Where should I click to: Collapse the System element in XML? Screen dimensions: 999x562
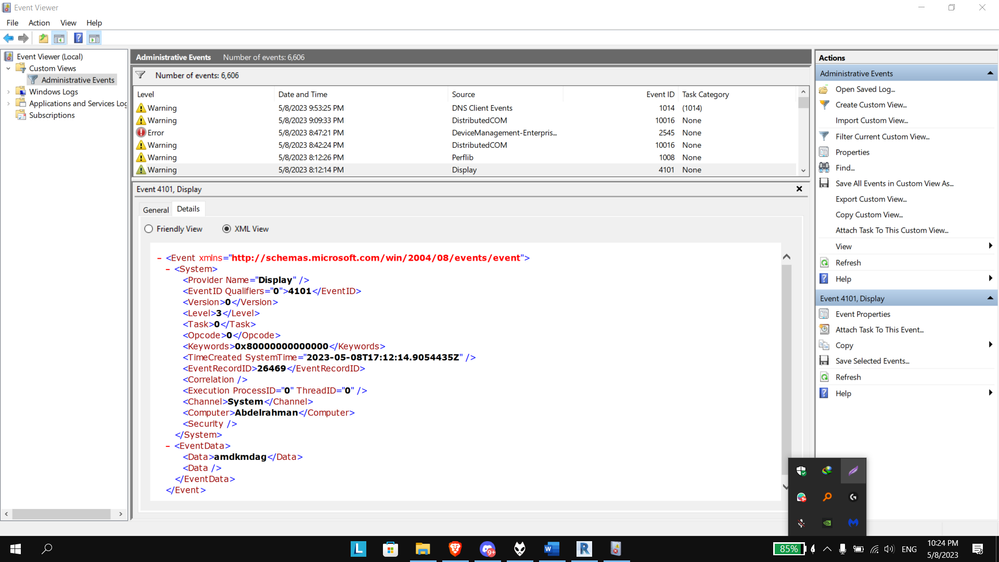coord(168,269)
